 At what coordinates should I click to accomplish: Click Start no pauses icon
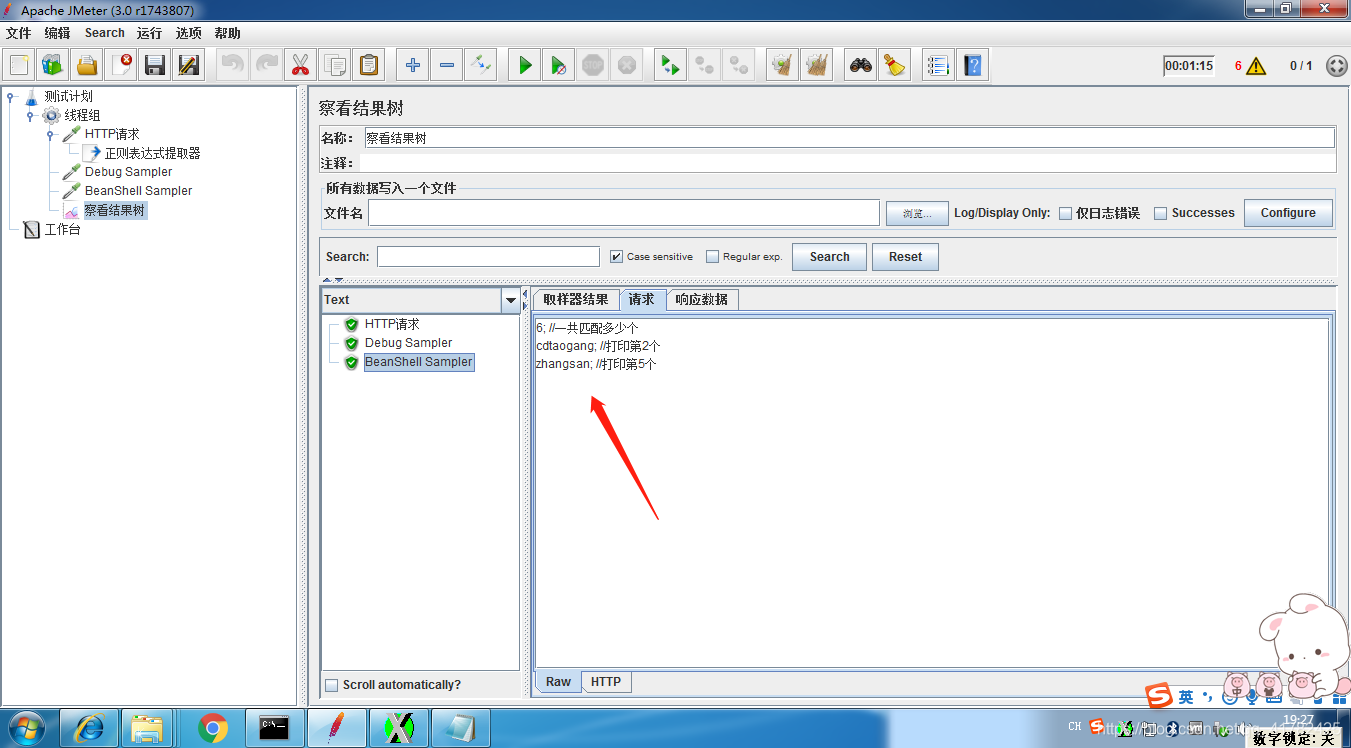click(559, 66)
